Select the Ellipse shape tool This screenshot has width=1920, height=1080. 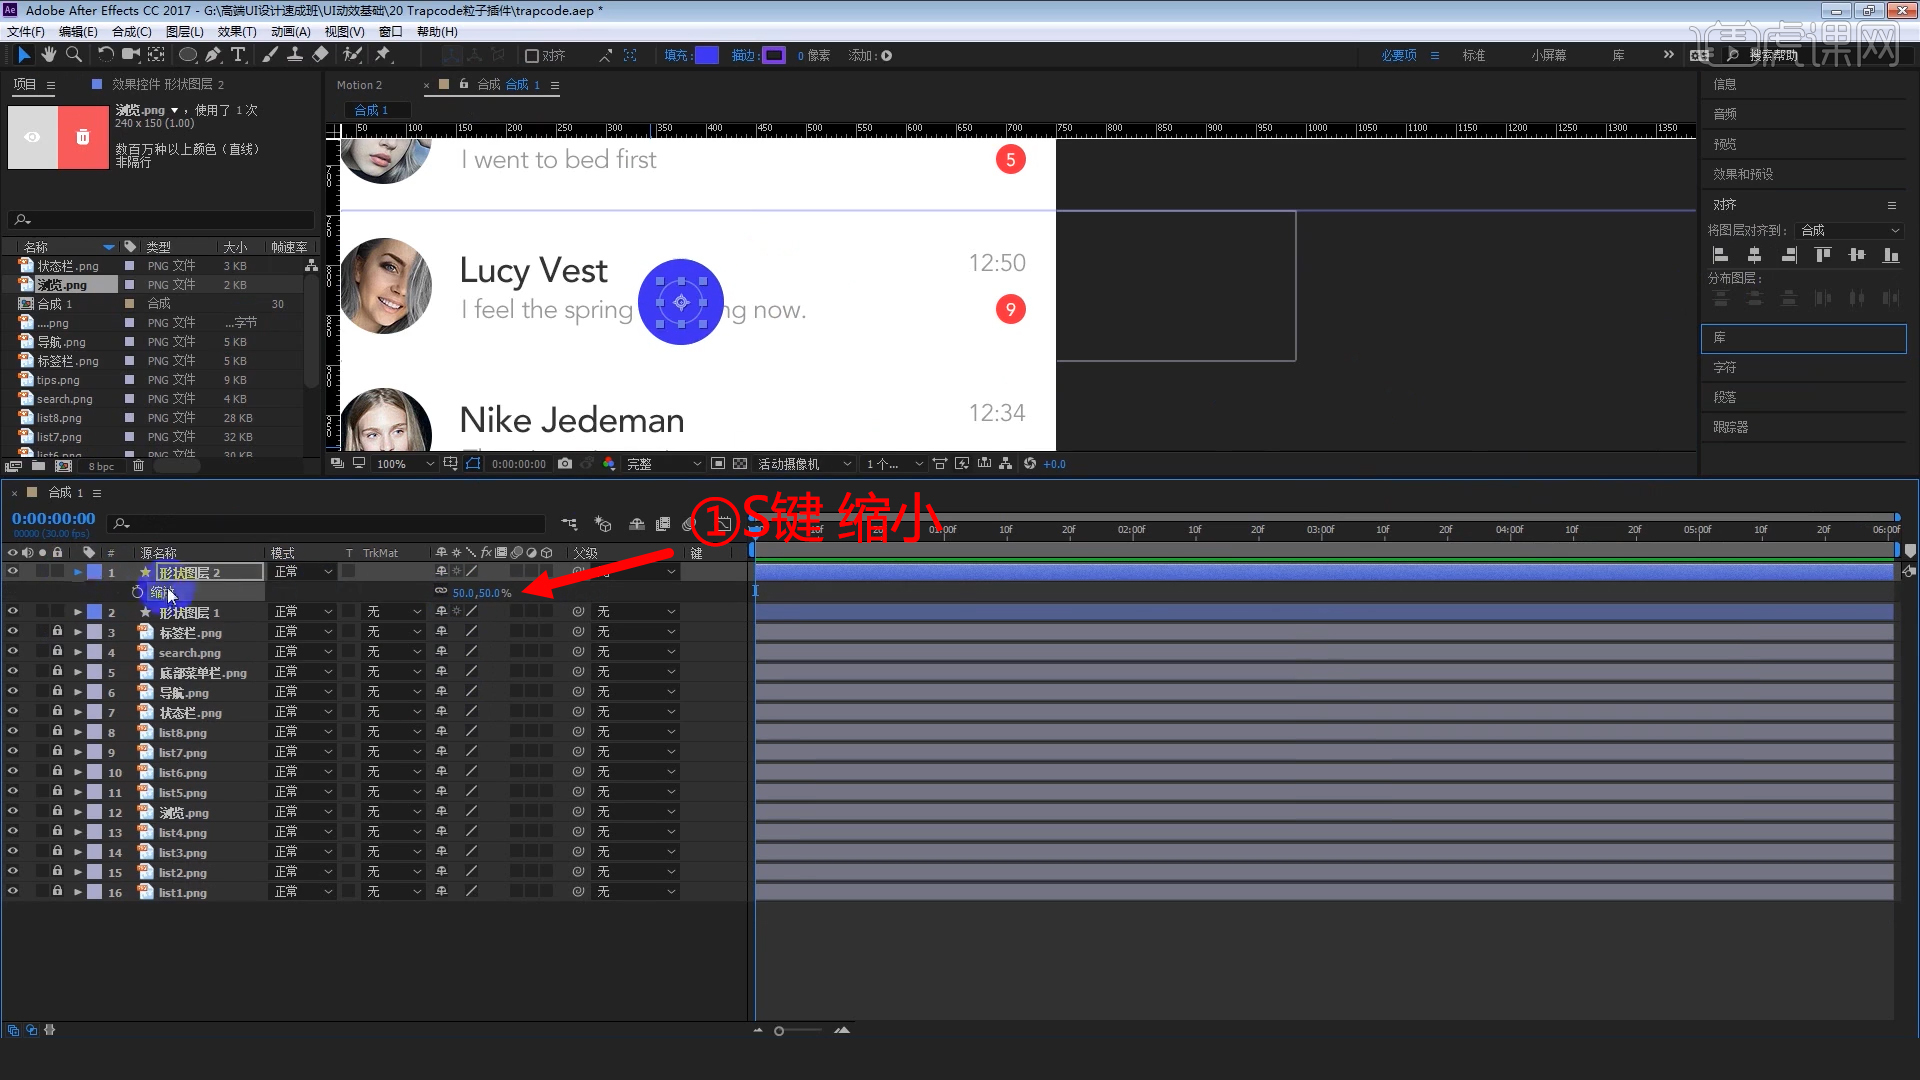(187, 55)
